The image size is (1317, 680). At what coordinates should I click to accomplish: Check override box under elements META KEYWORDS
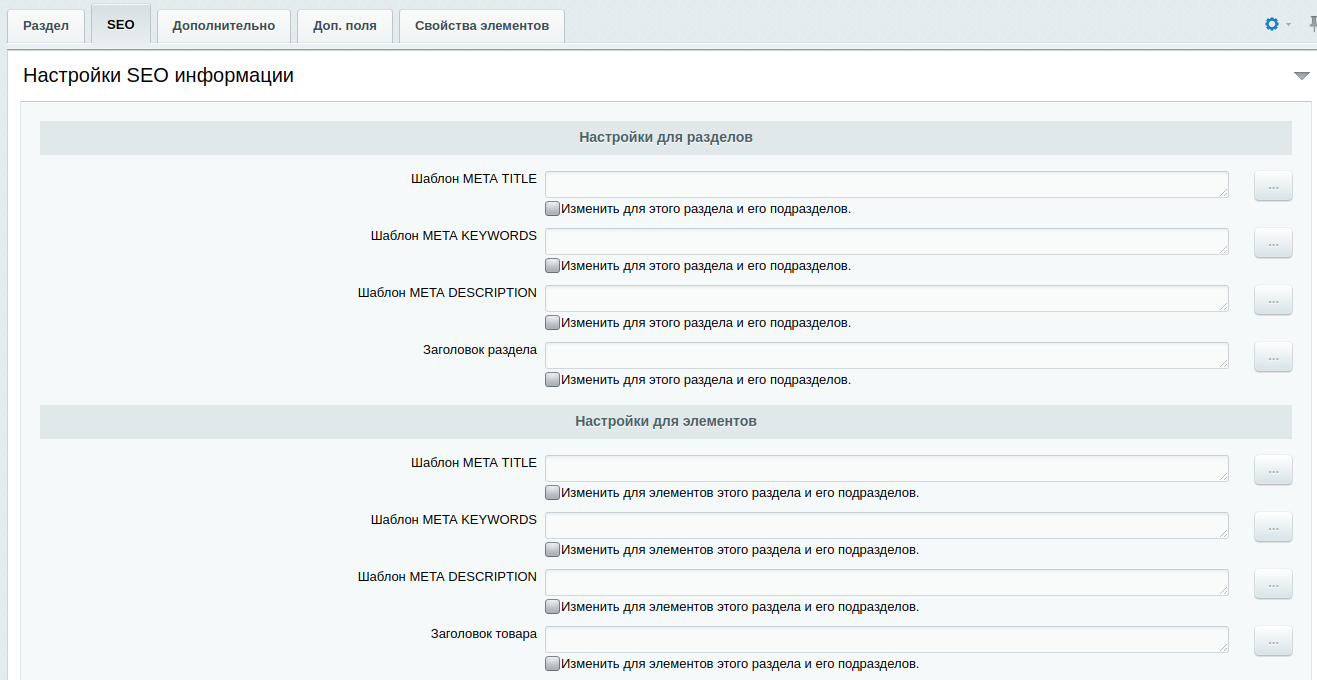(552, 550)
